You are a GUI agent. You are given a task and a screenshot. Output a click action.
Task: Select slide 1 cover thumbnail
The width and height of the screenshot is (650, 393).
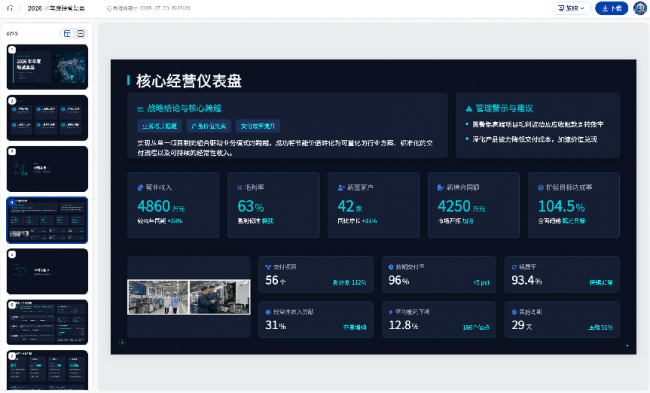coord(47,67)
